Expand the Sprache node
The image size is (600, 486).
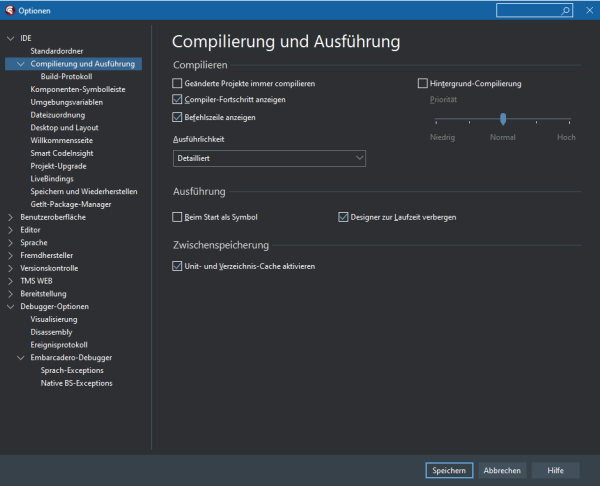tap(11, 243)
